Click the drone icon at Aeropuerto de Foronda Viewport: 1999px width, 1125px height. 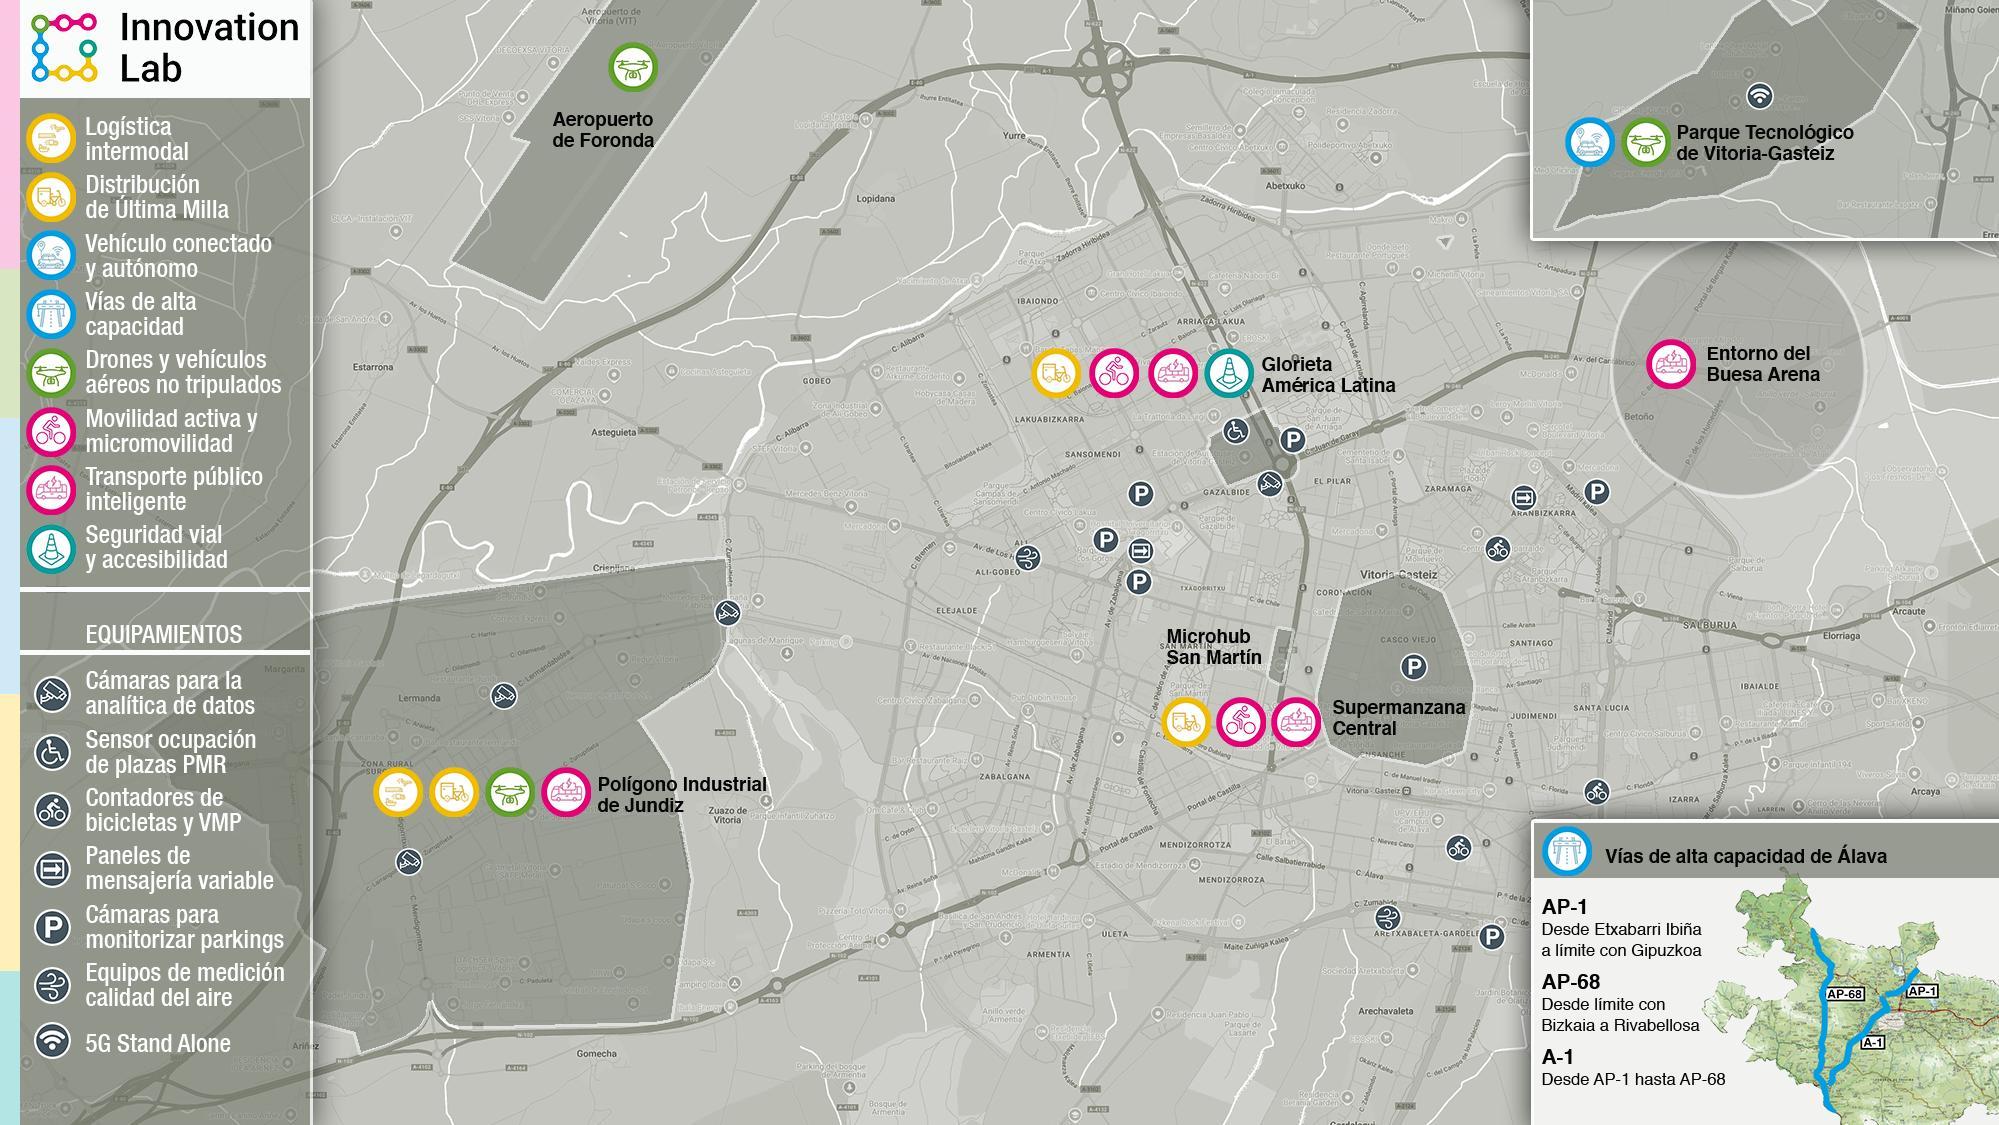coord(633,68)
